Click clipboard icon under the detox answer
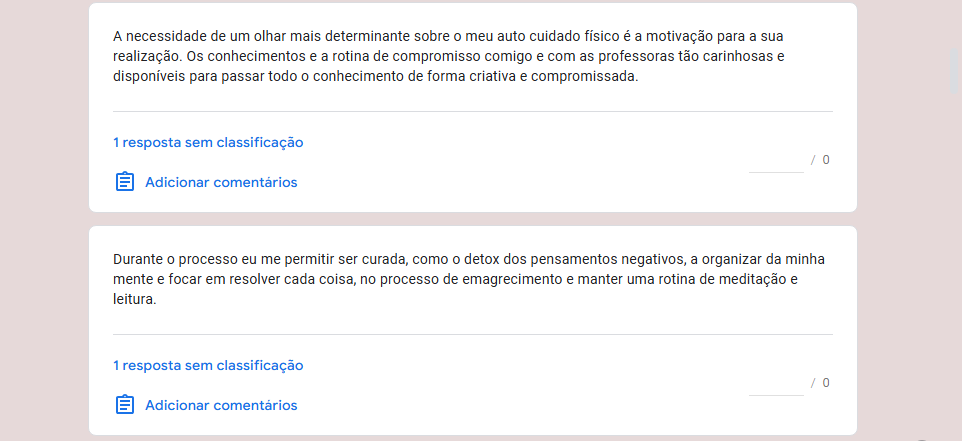The width and height of the screenshot is (962, 441). [125, 404]
